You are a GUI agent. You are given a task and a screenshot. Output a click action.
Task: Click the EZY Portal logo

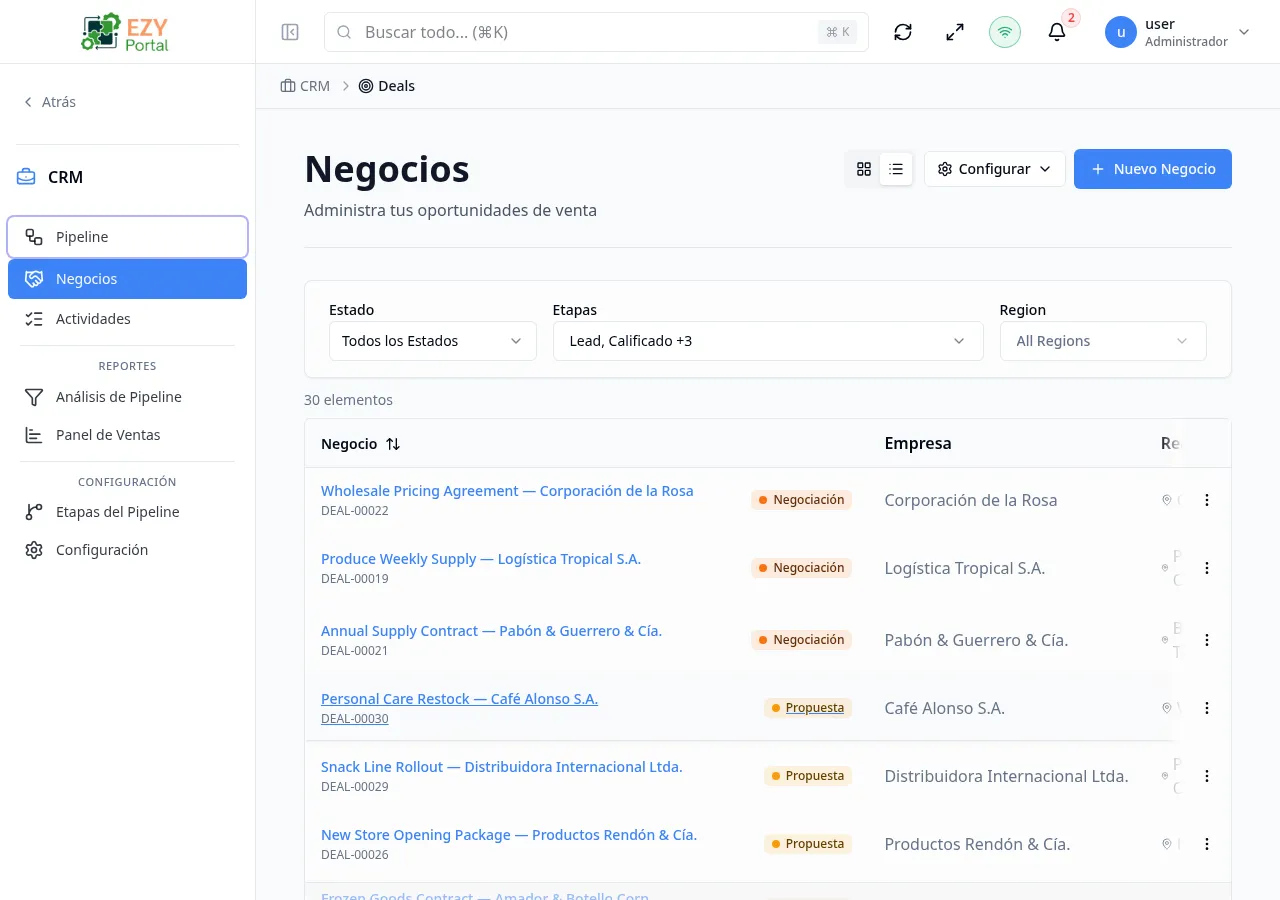click(x=126, y=32)
